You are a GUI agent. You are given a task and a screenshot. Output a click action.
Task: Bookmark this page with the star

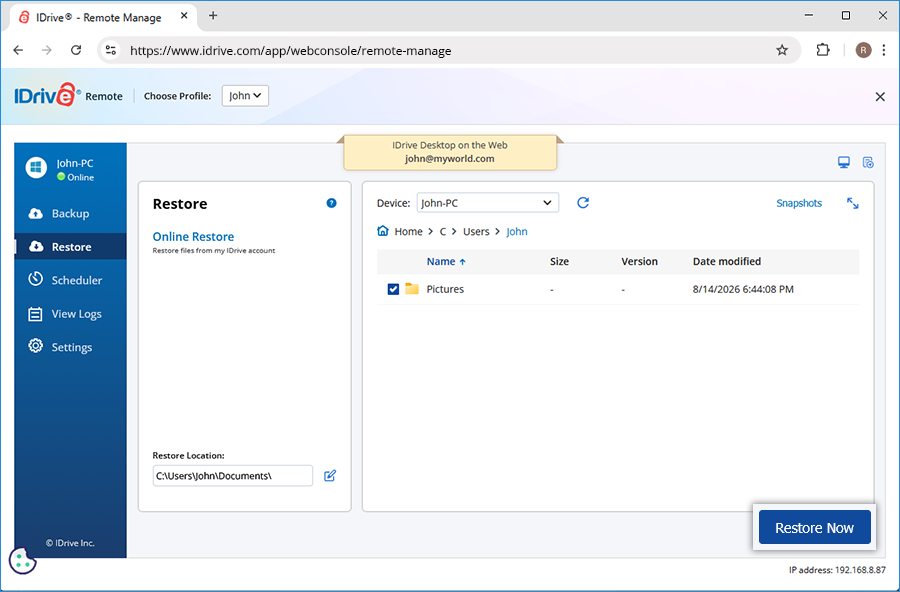(x=782, y=51)
